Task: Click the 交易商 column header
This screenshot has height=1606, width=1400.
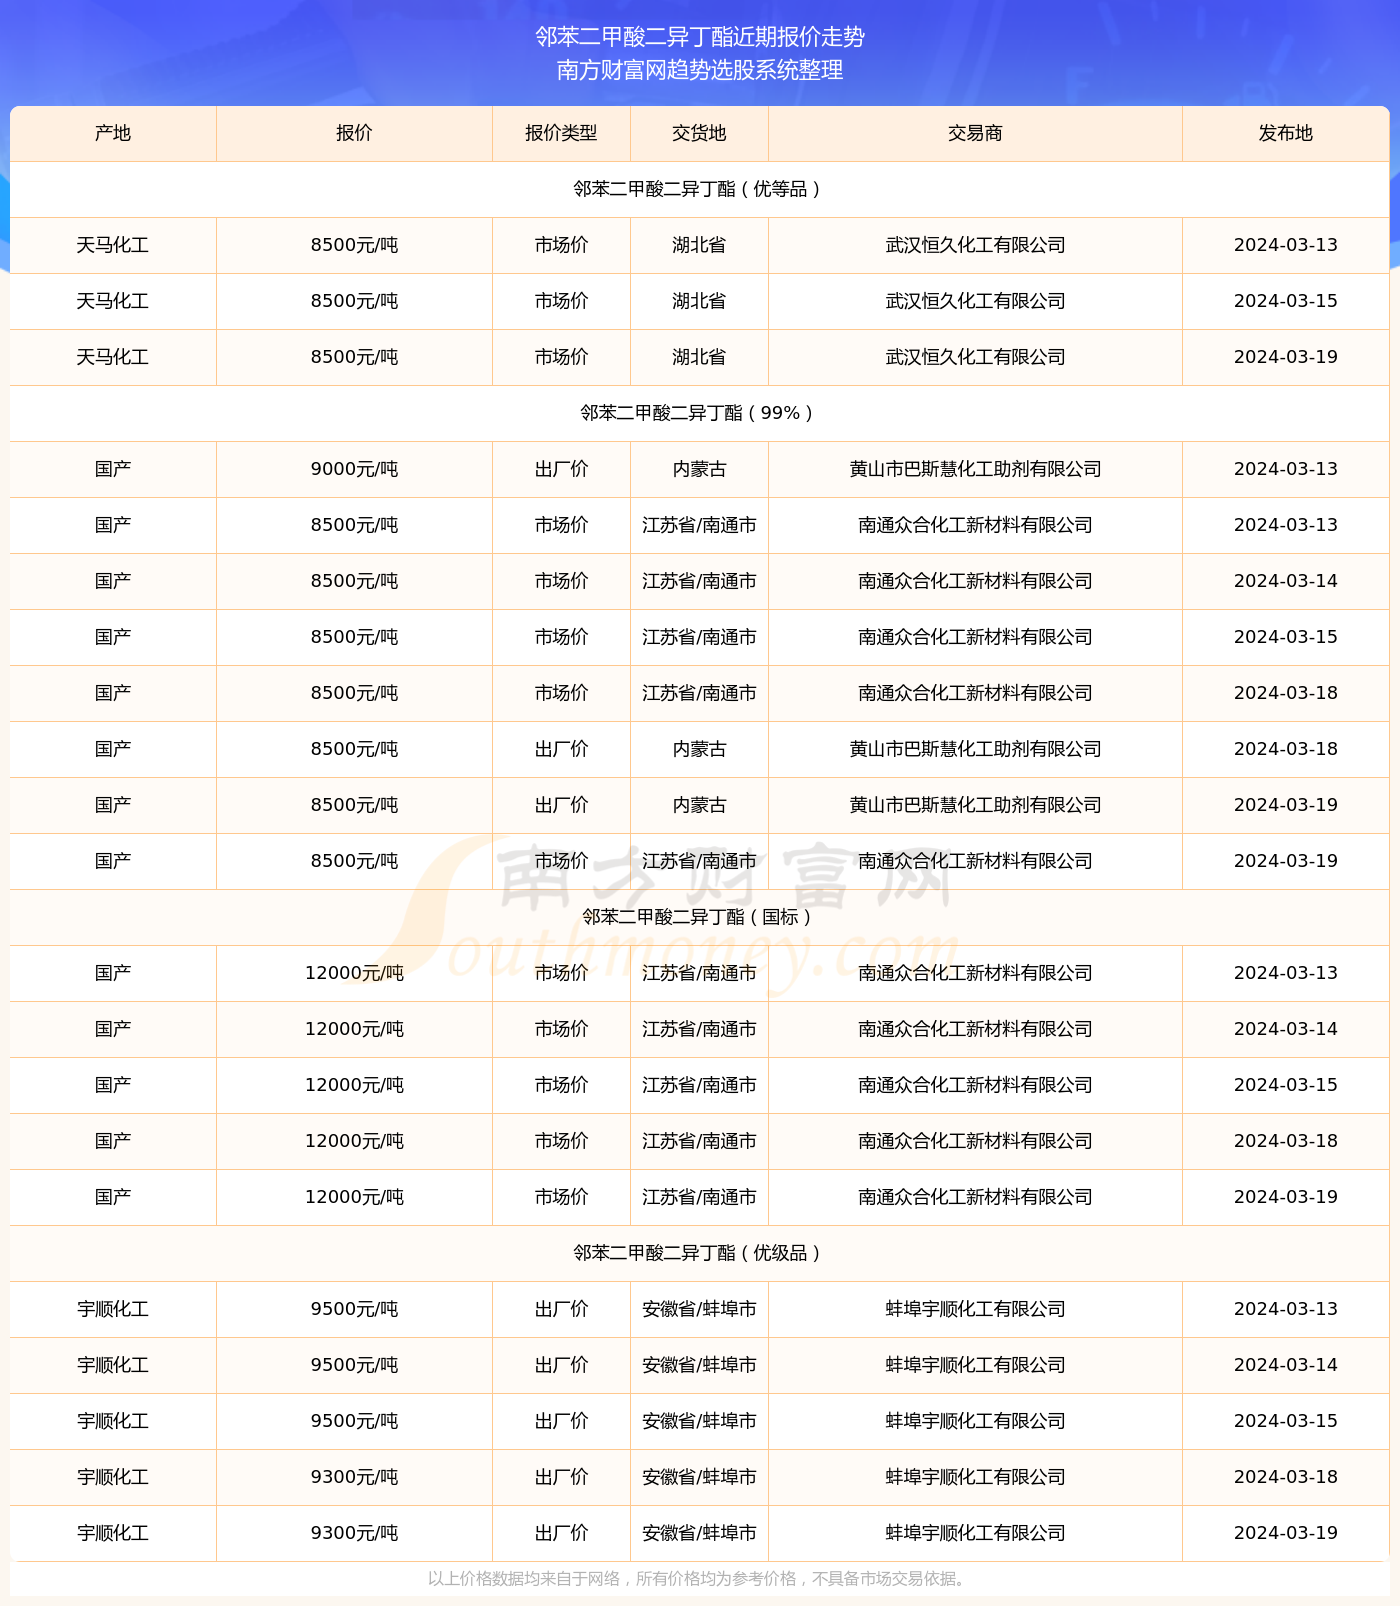Action: (975, 133)
